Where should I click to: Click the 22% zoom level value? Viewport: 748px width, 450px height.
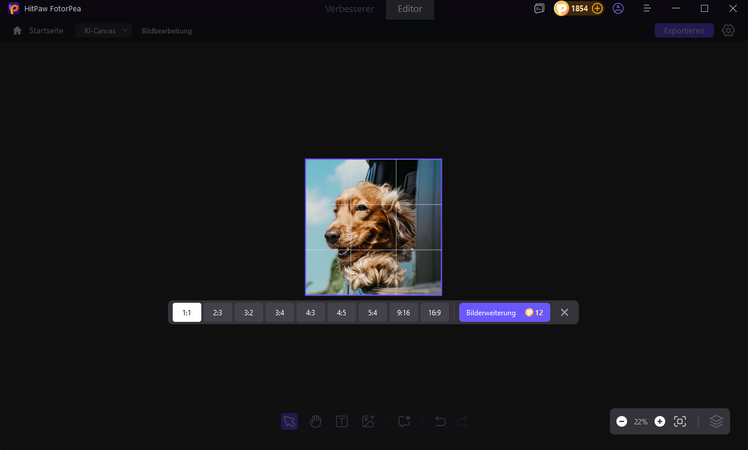tap(641, 422)
